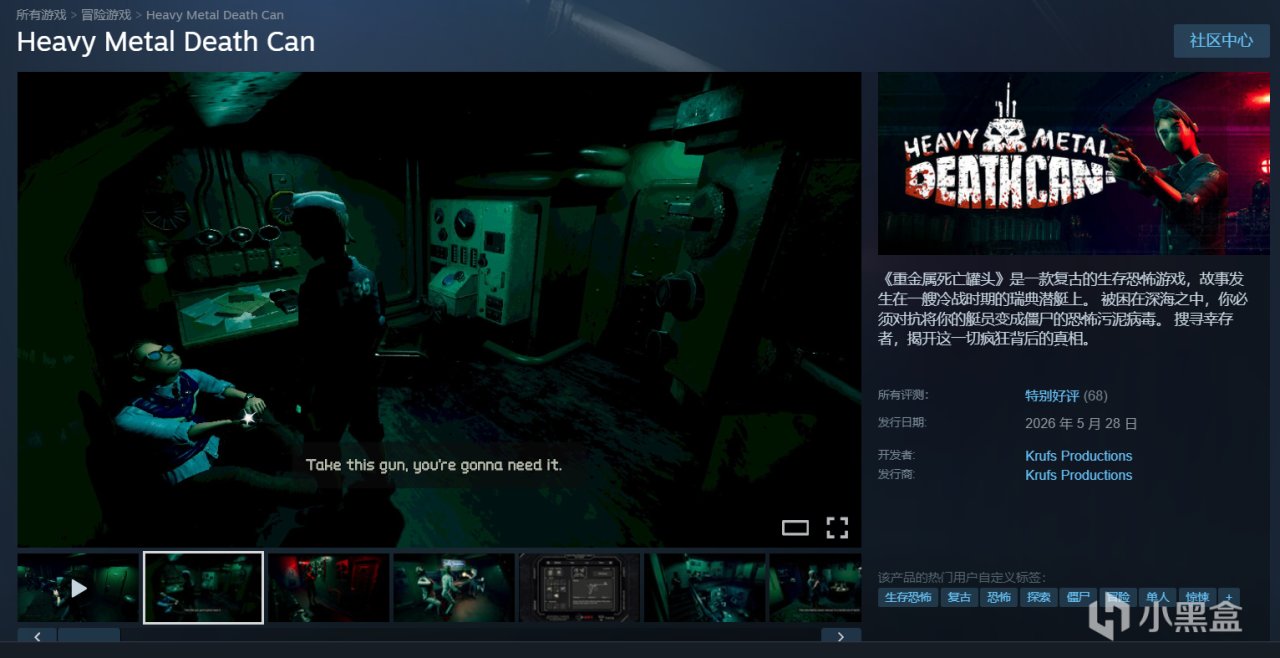This screenshot has height=658, width=1280.
Task: Select the inventory device screenshot thumbnail
Action: pos(579,588)
